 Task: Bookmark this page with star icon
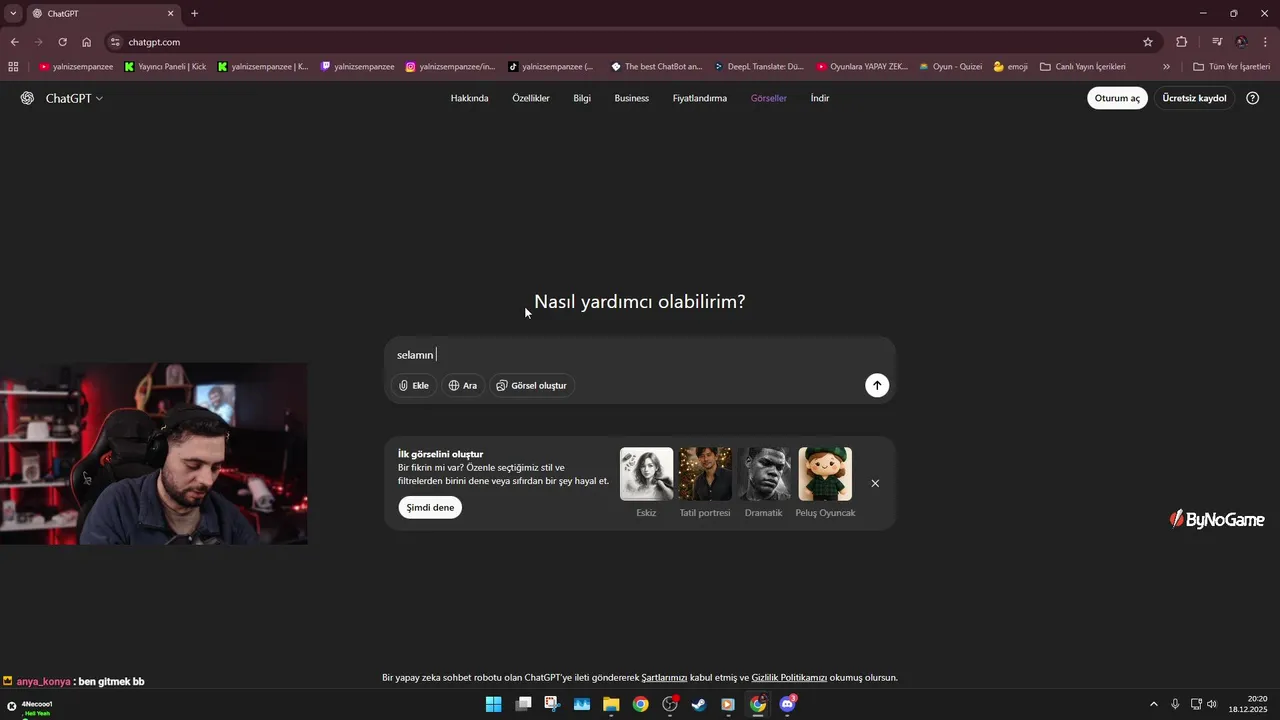coord(1148,42)
